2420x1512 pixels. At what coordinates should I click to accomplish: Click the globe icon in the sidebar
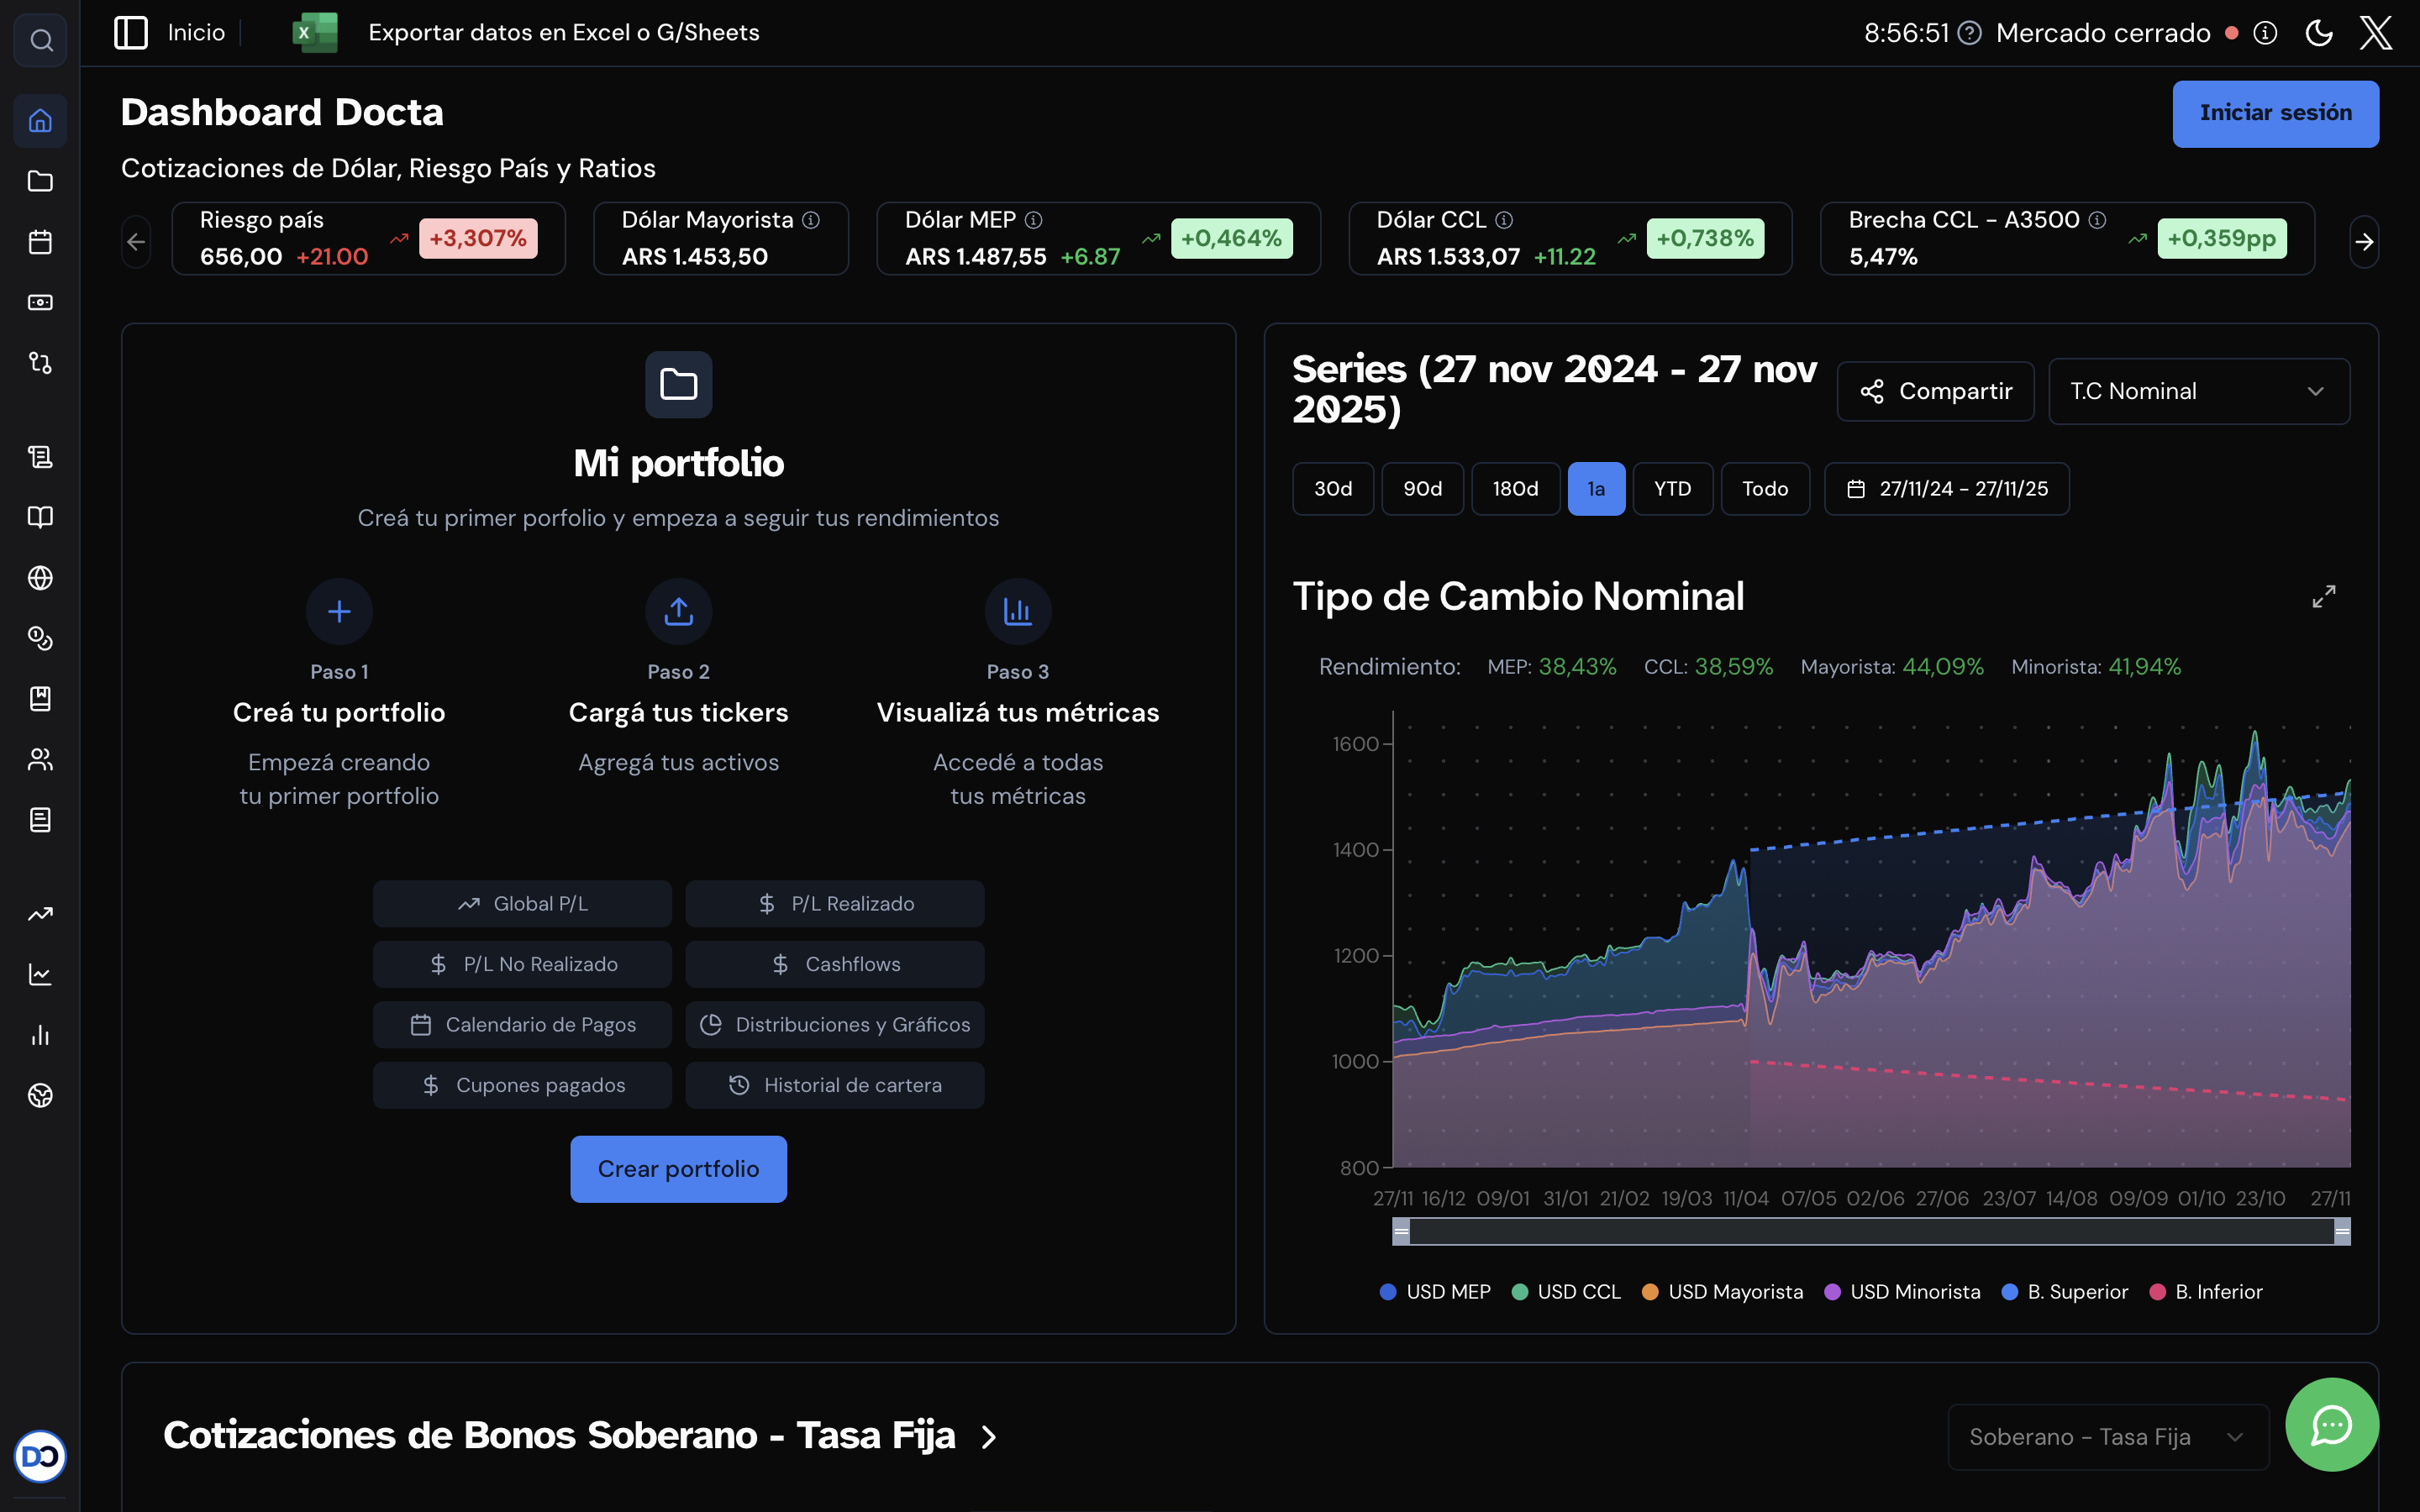pyautogui.click(x=40, y=578)
